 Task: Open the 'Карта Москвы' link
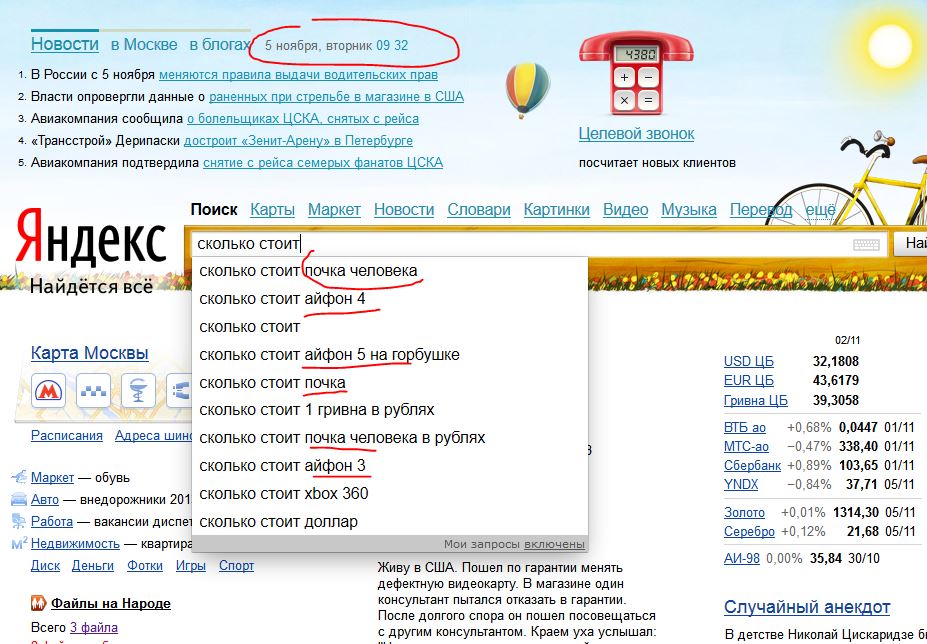[x=89, y=353]
